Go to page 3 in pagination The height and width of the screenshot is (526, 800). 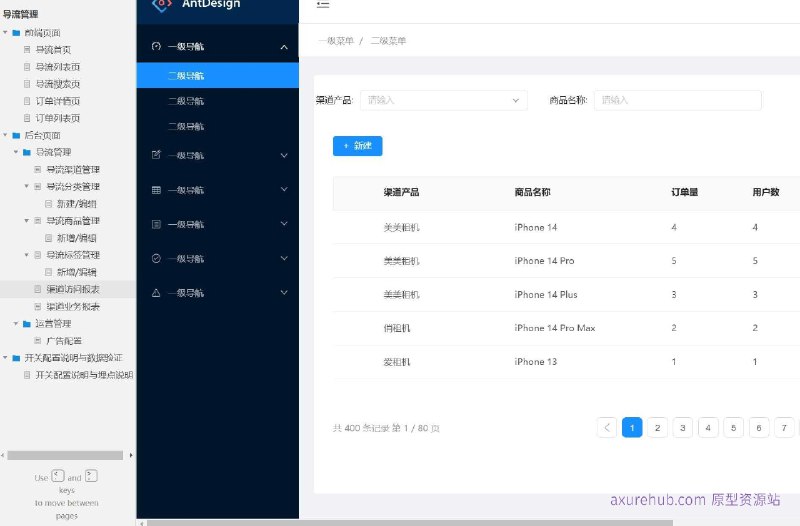click(683, 428)
